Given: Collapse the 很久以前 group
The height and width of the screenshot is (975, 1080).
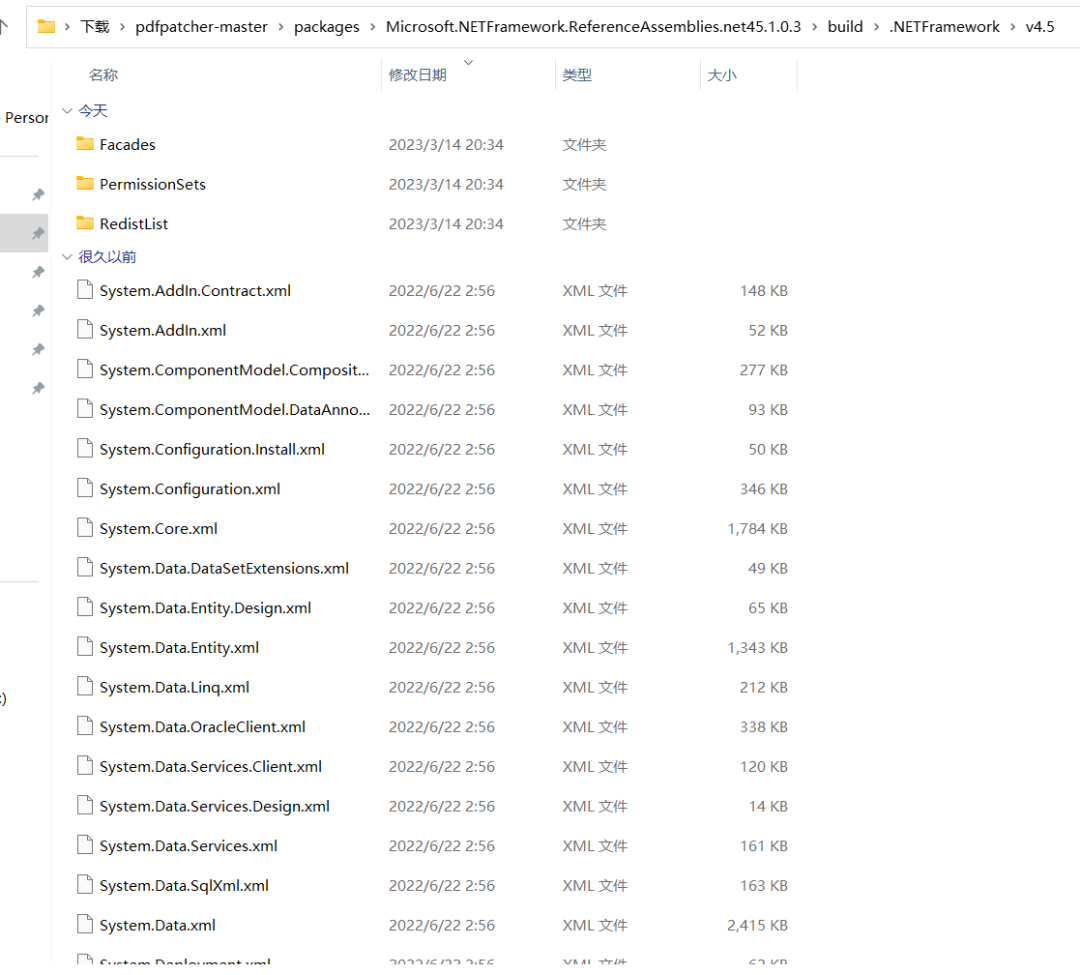Looking at the screenshot, I should [67, 257].
